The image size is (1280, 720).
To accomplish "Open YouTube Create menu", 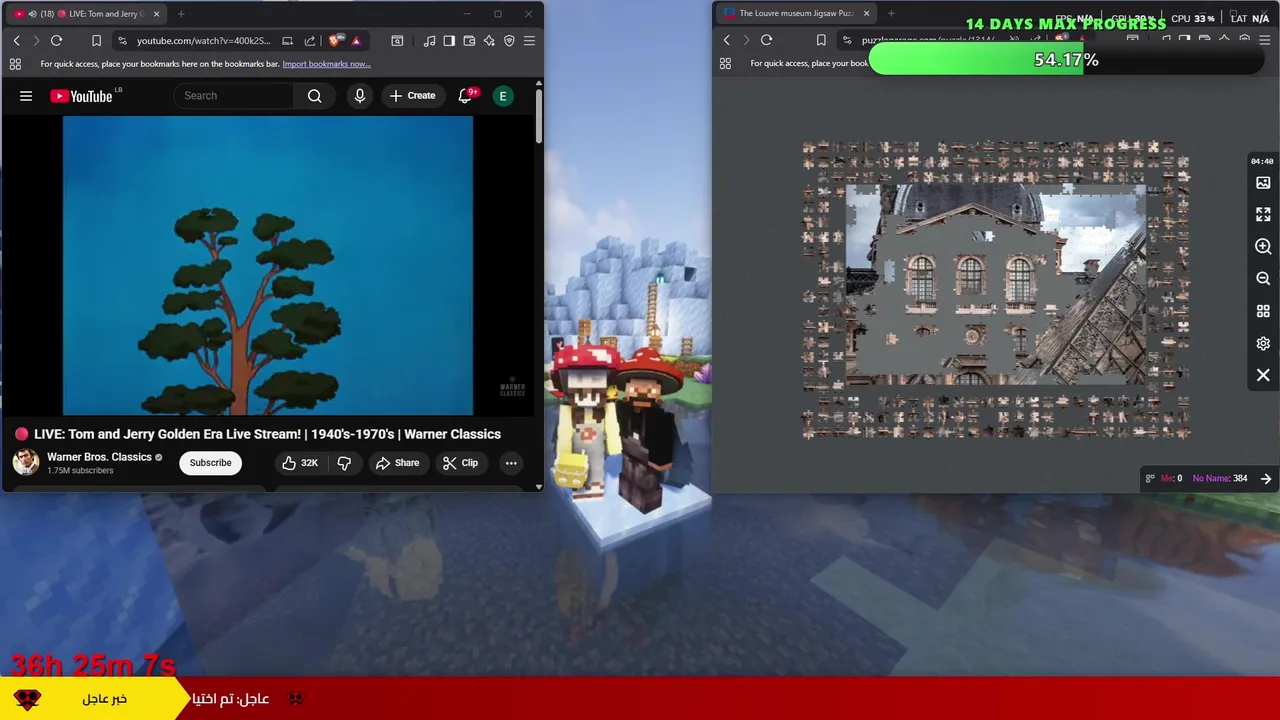I will pos(412,96).
